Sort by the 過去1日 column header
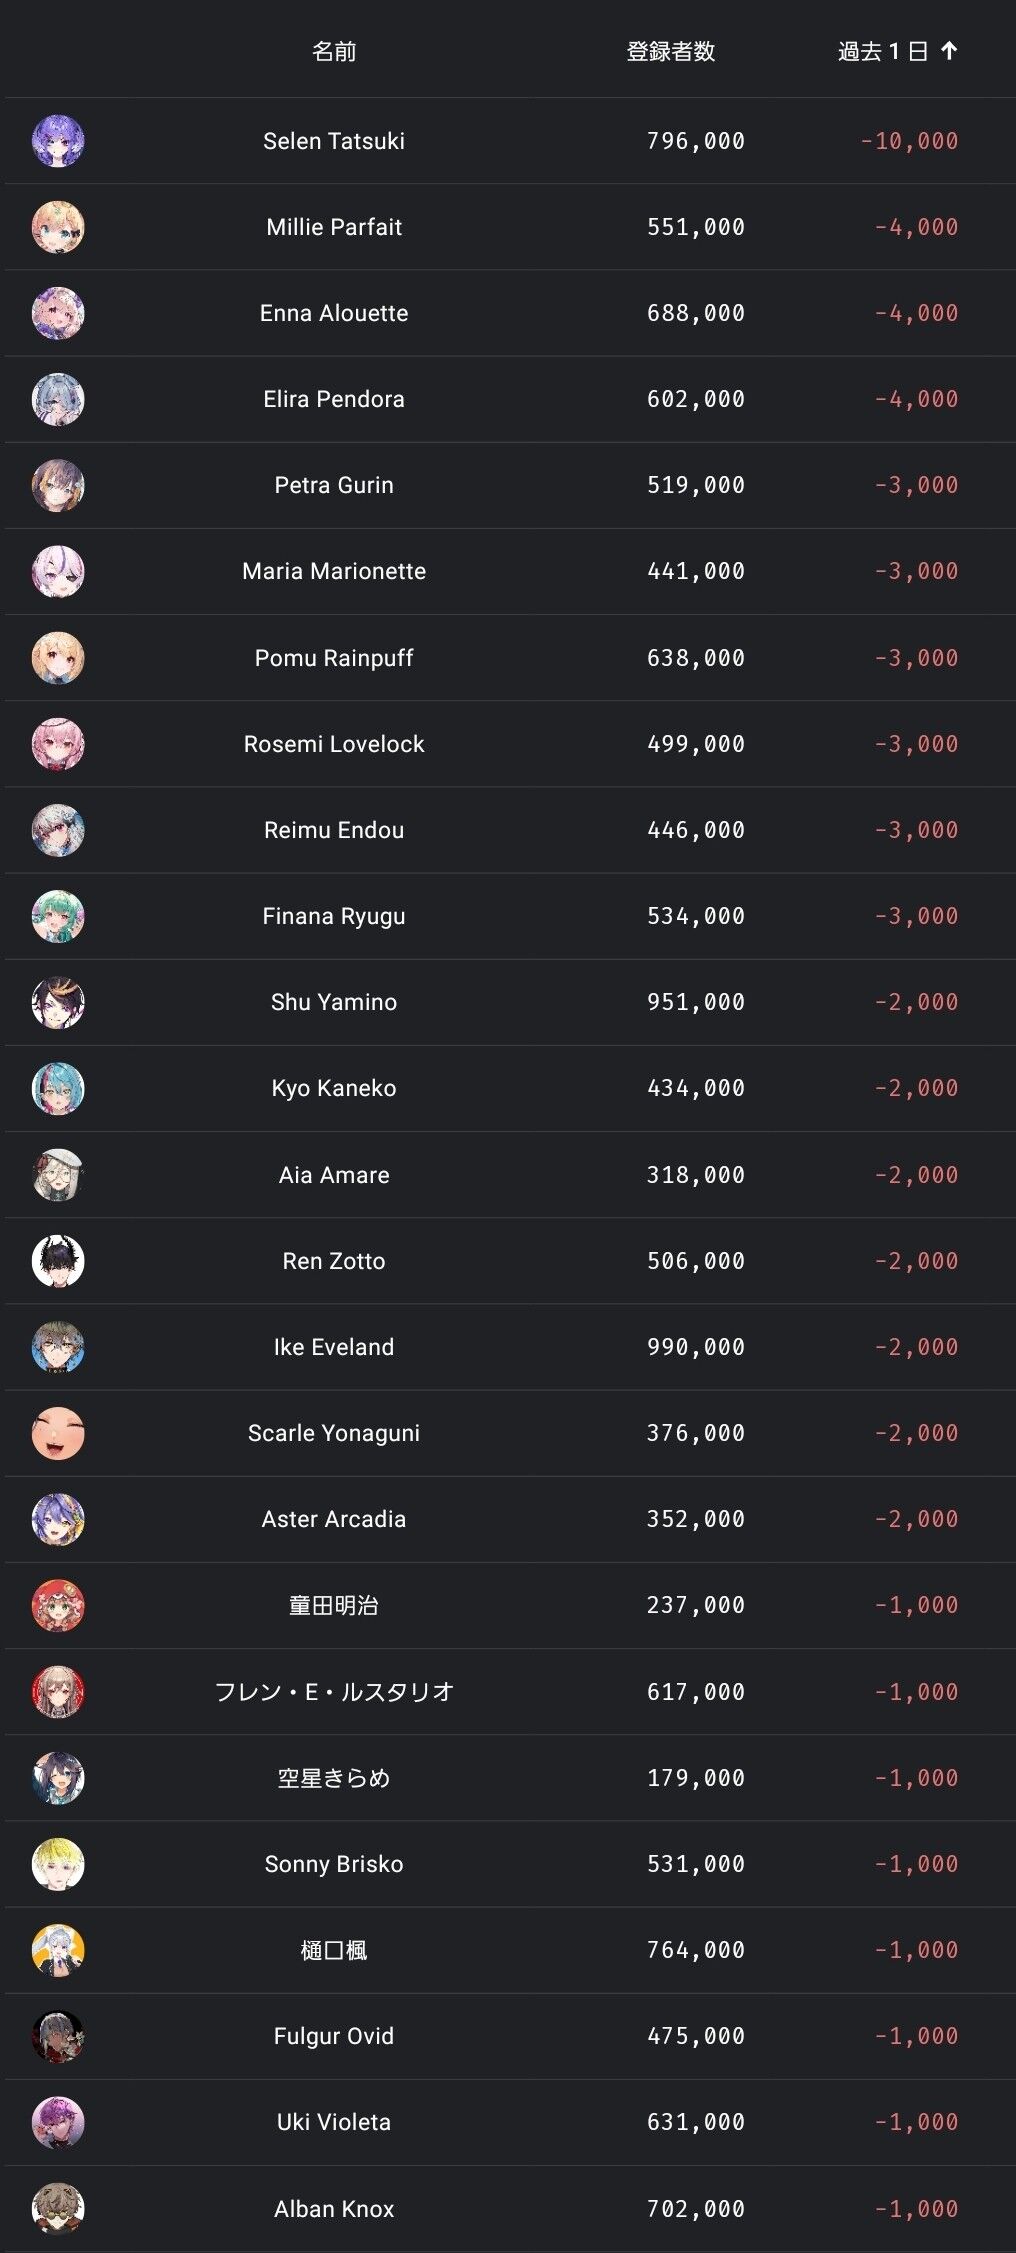 click(x=883, y=51)
